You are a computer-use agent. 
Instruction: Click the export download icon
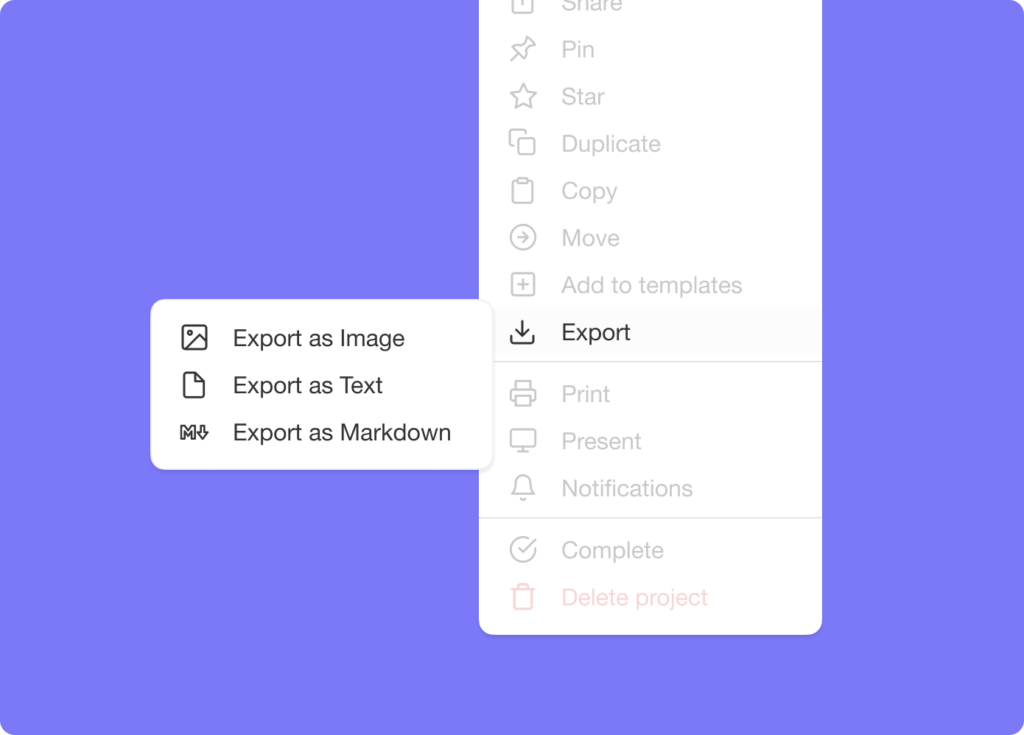coord(523,332)
